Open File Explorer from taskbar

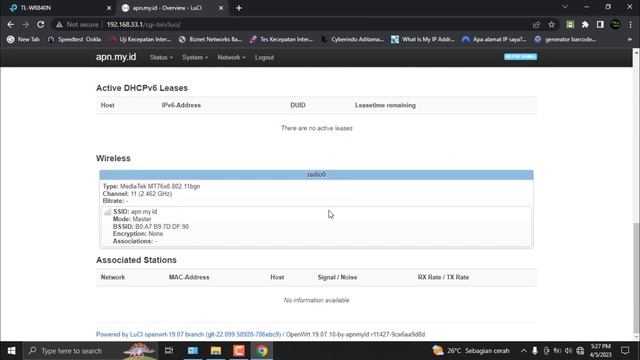[216, 351]
